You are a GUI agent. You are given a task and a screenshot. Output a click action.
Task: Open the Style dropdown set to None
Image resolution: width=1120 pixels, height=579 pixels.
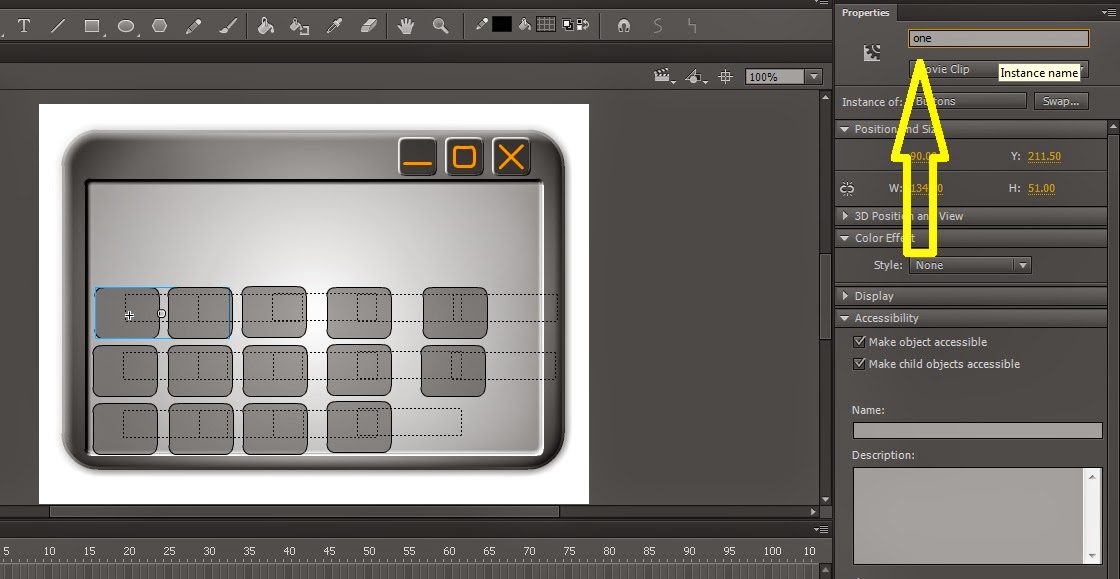pyautogui.click(x=970, y=265)
